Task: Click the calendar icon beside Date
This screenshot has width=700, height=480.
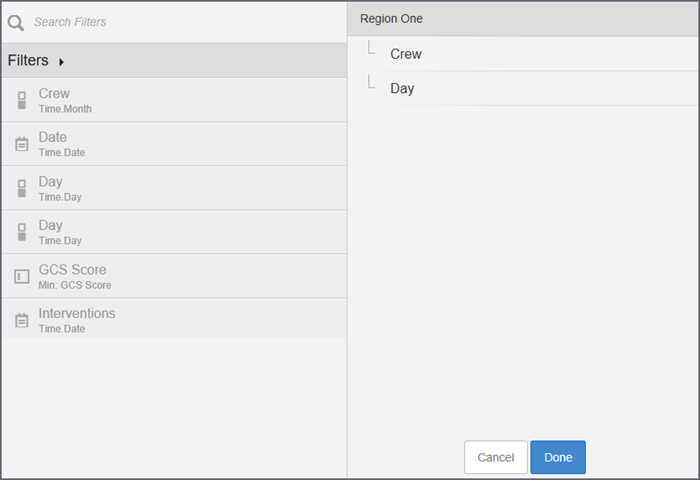Action: click(x=21, y=144)
